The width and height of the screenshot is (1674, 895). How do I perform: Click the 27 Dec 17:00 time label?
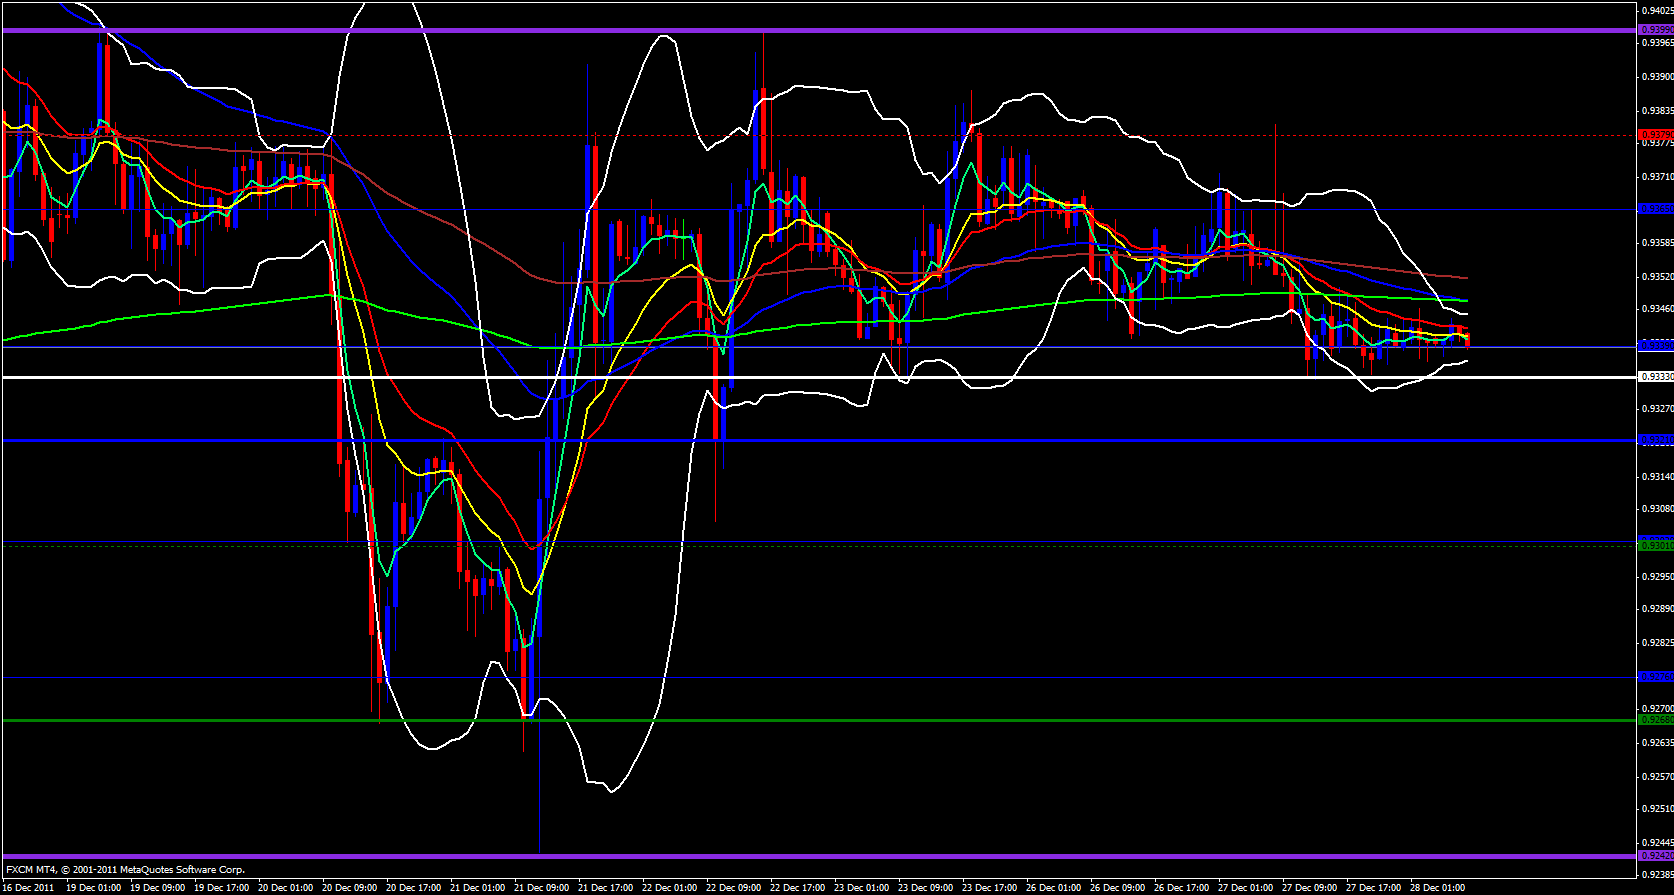point(1374,887)
